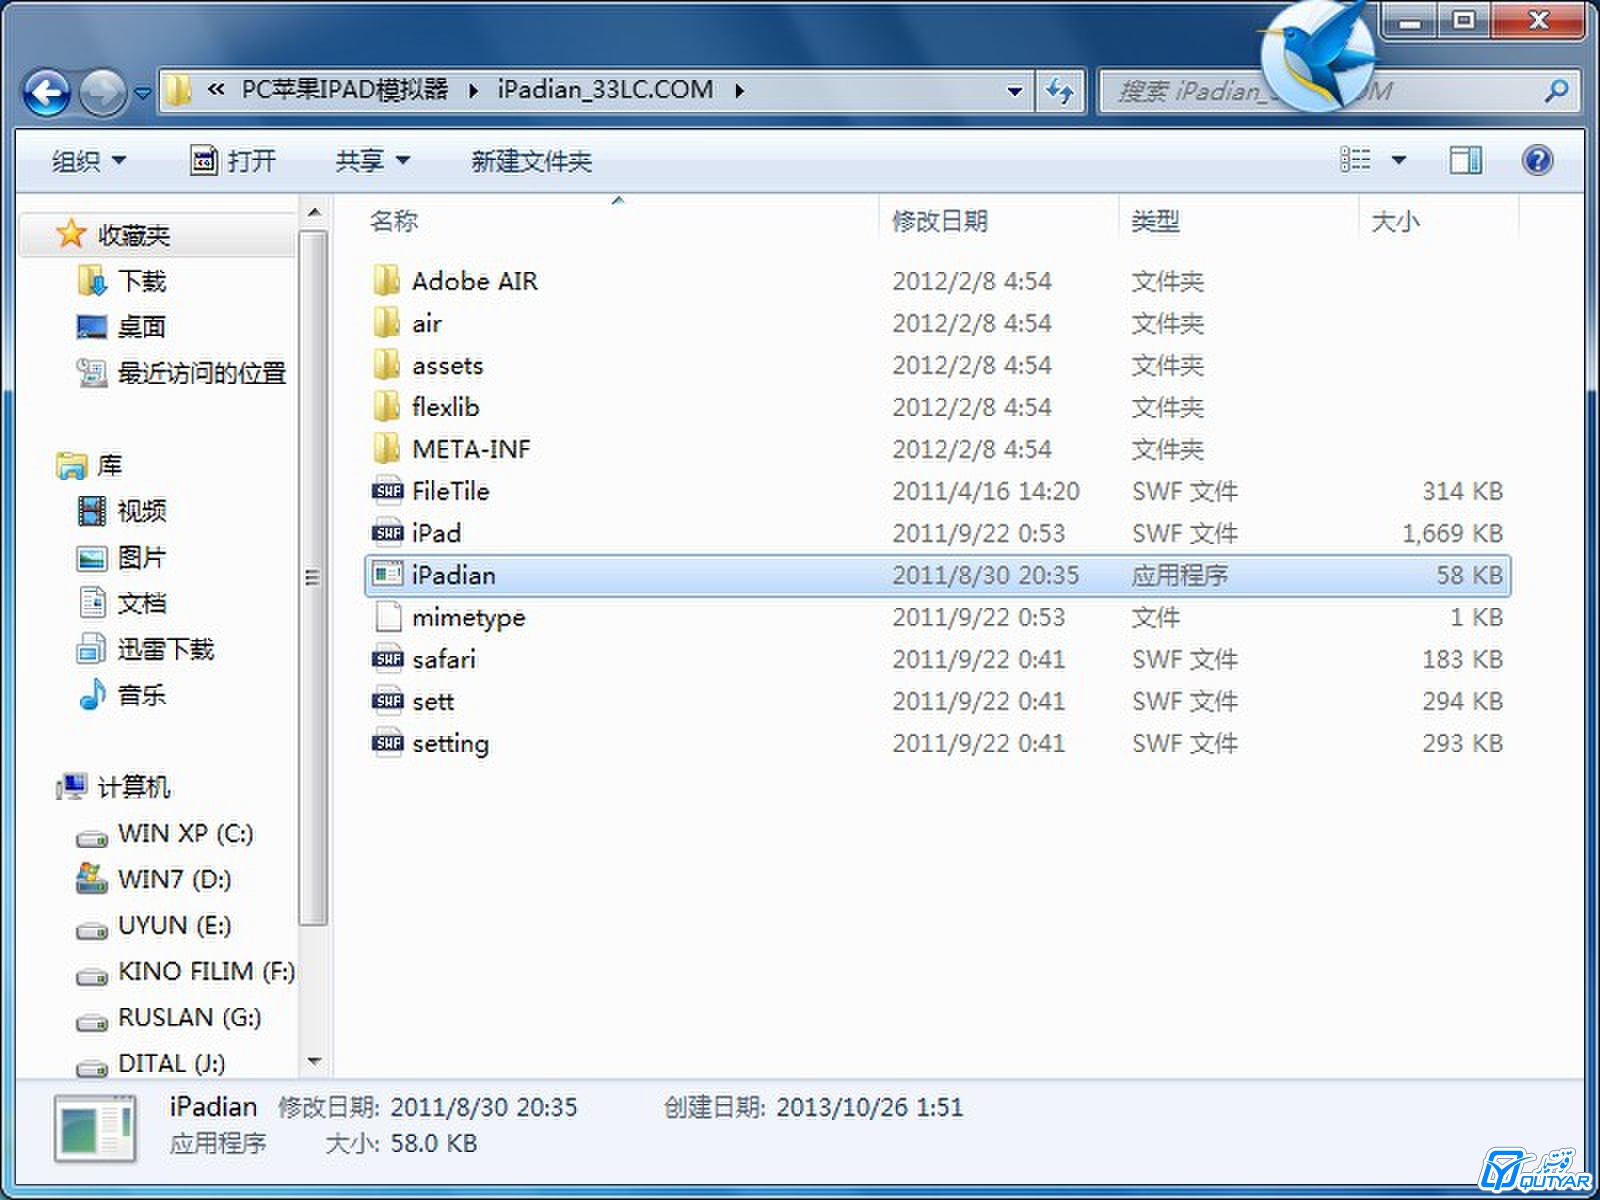
Task: Select the sett SWF file icon
Action: (387, 701)
